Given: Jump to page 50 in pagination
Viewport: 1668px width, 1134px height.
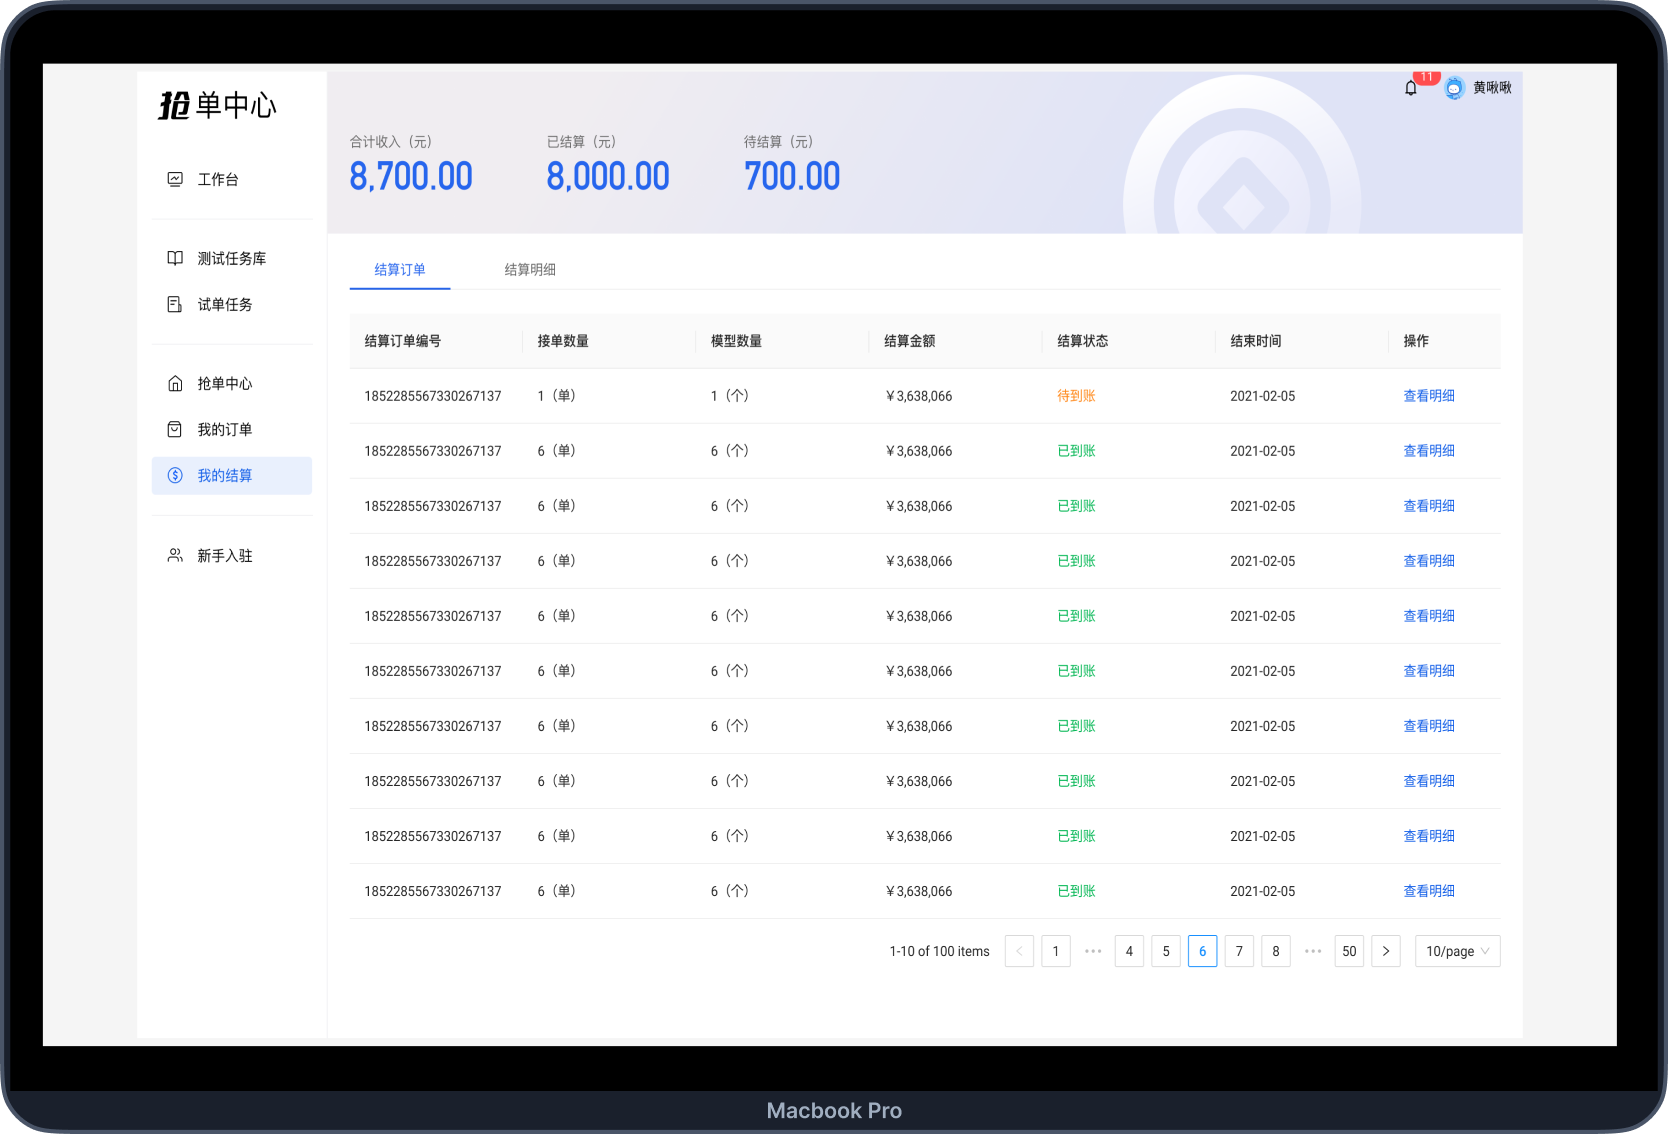Looking at the screenshot, I should [1349, 951].
